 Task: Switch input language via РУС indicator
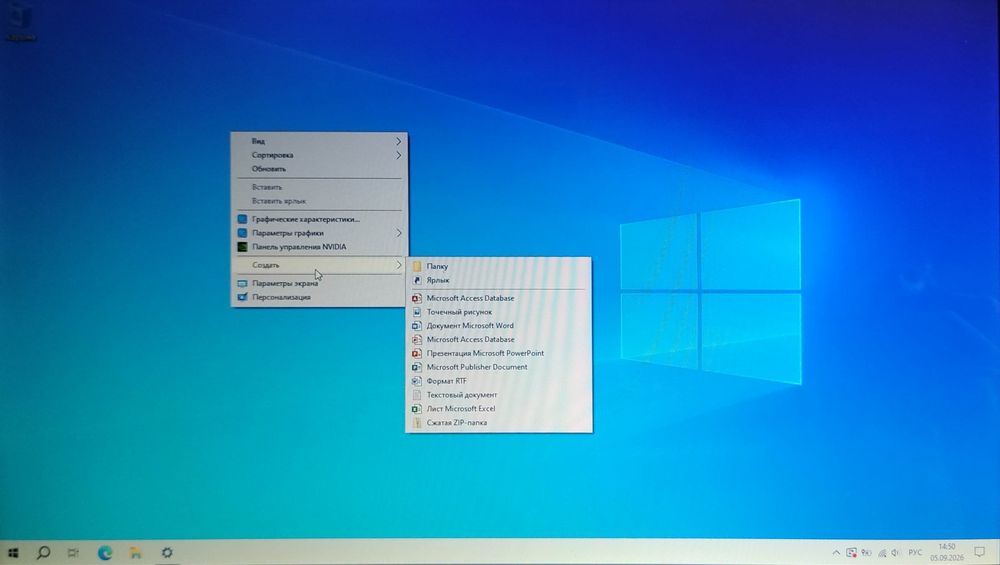pos(915,553)
